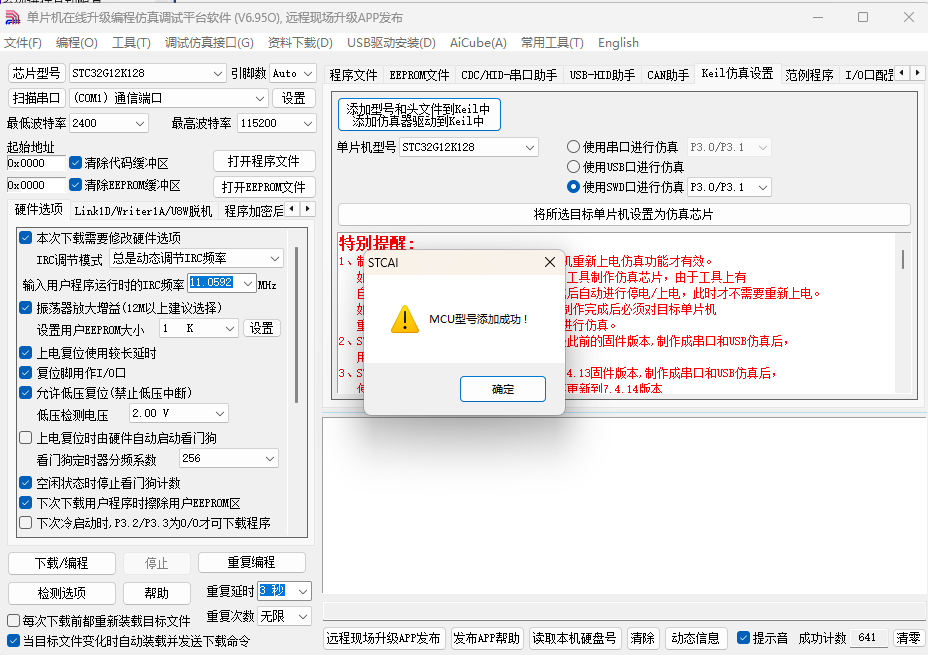Screen dimensions: 928x655
Task: Toggle 复位脚用作I/O口 checkbox
Action: point(25,373)
